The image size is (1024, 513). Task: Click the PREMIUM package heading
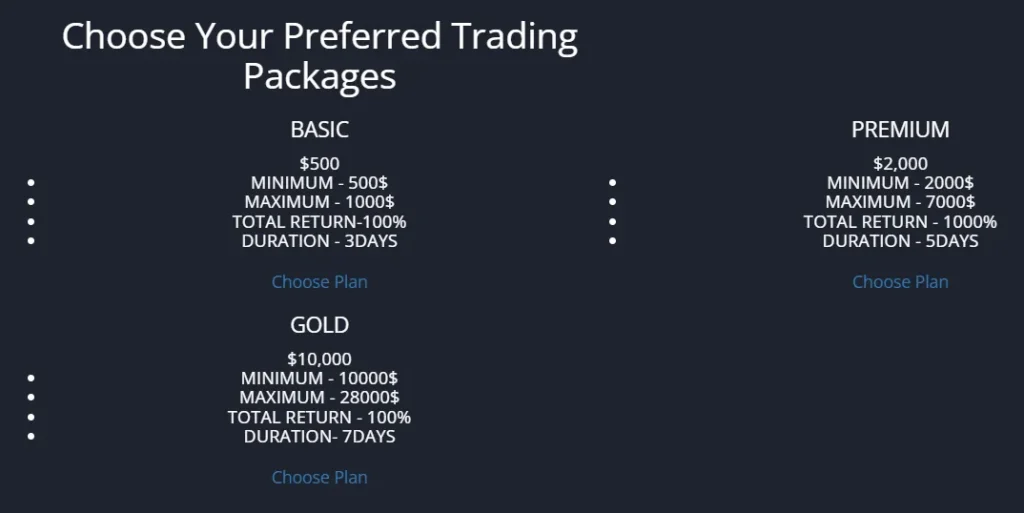(900, 129)
